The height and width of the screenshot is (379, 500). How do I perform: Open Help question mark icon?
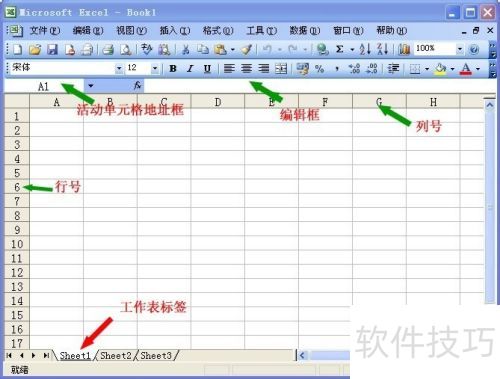coord(474,50)
